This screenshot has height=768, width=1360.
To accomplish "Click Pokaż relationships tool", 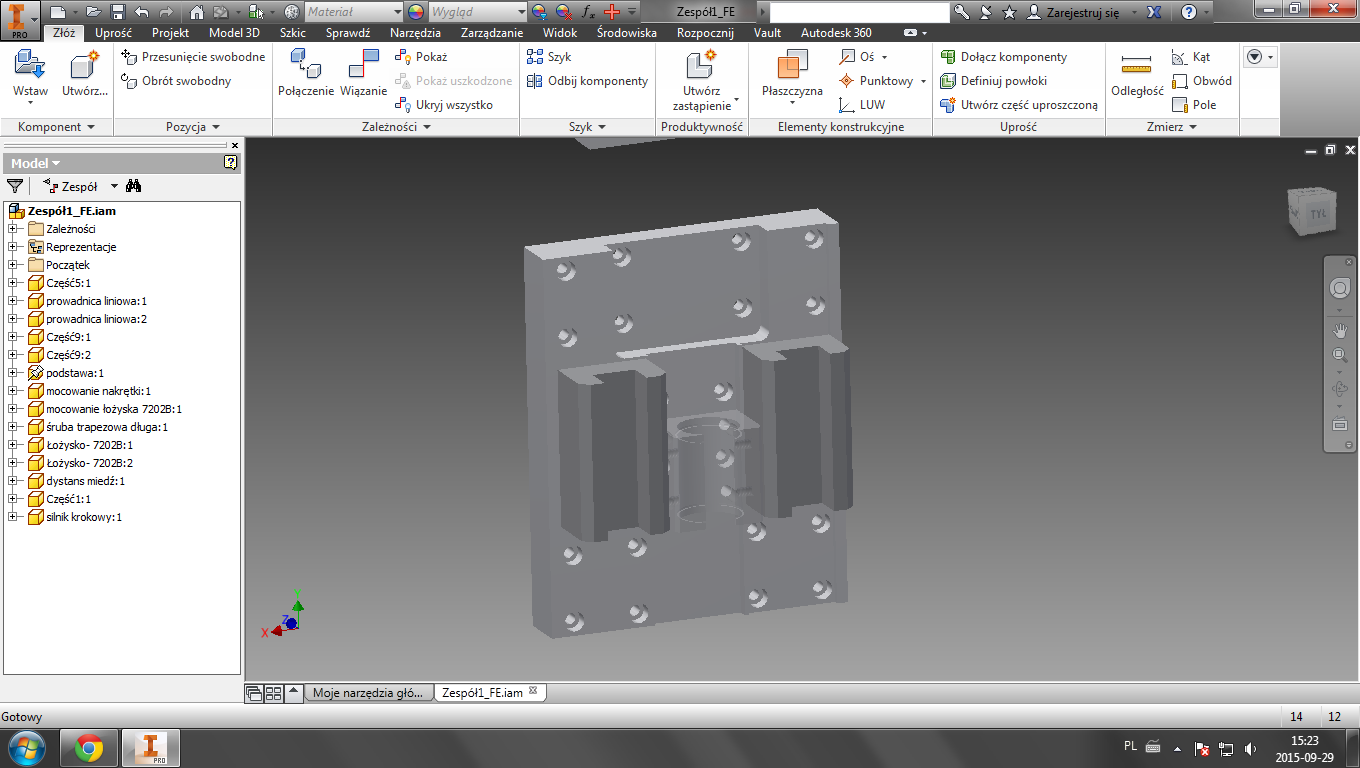I will [421, 57].
